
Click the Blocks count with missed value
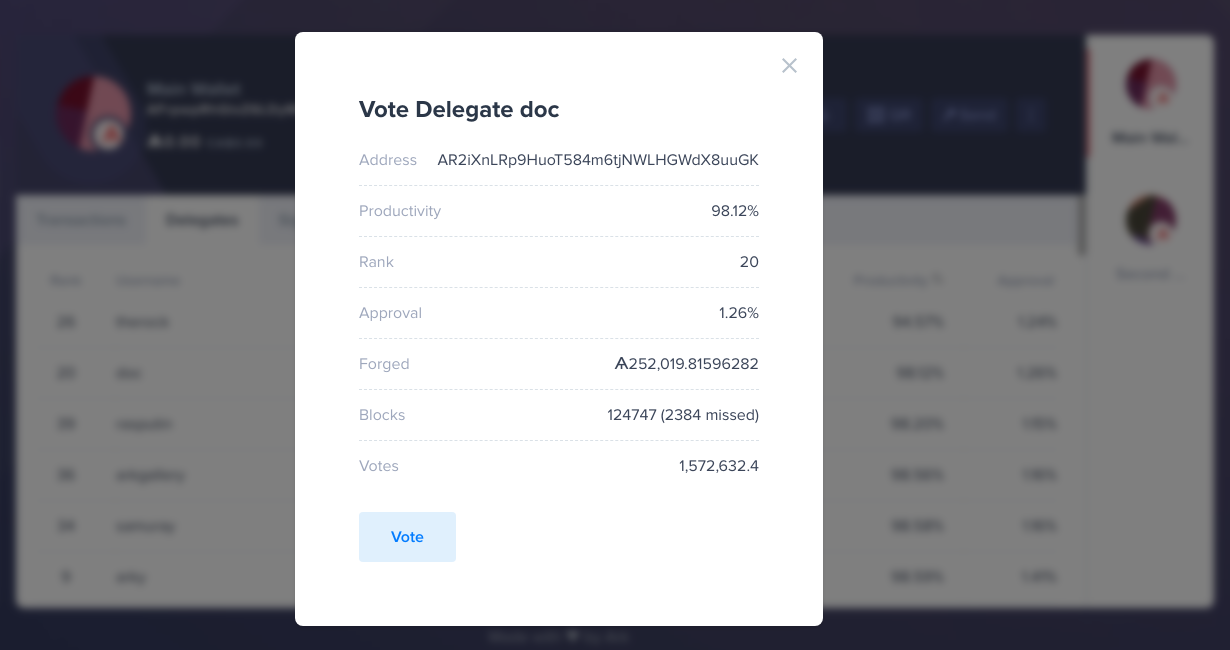pyautogui.click(x=683, y=415)
